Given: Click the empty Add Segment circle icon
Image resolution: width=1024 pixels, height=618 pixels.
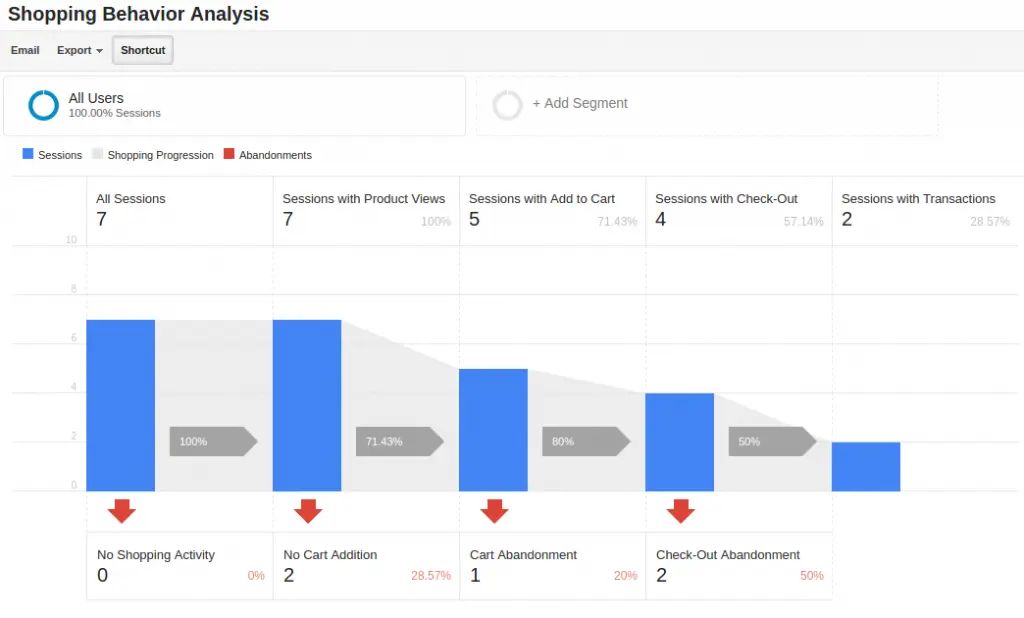Looking at the screenshot, I should (507, 105).
